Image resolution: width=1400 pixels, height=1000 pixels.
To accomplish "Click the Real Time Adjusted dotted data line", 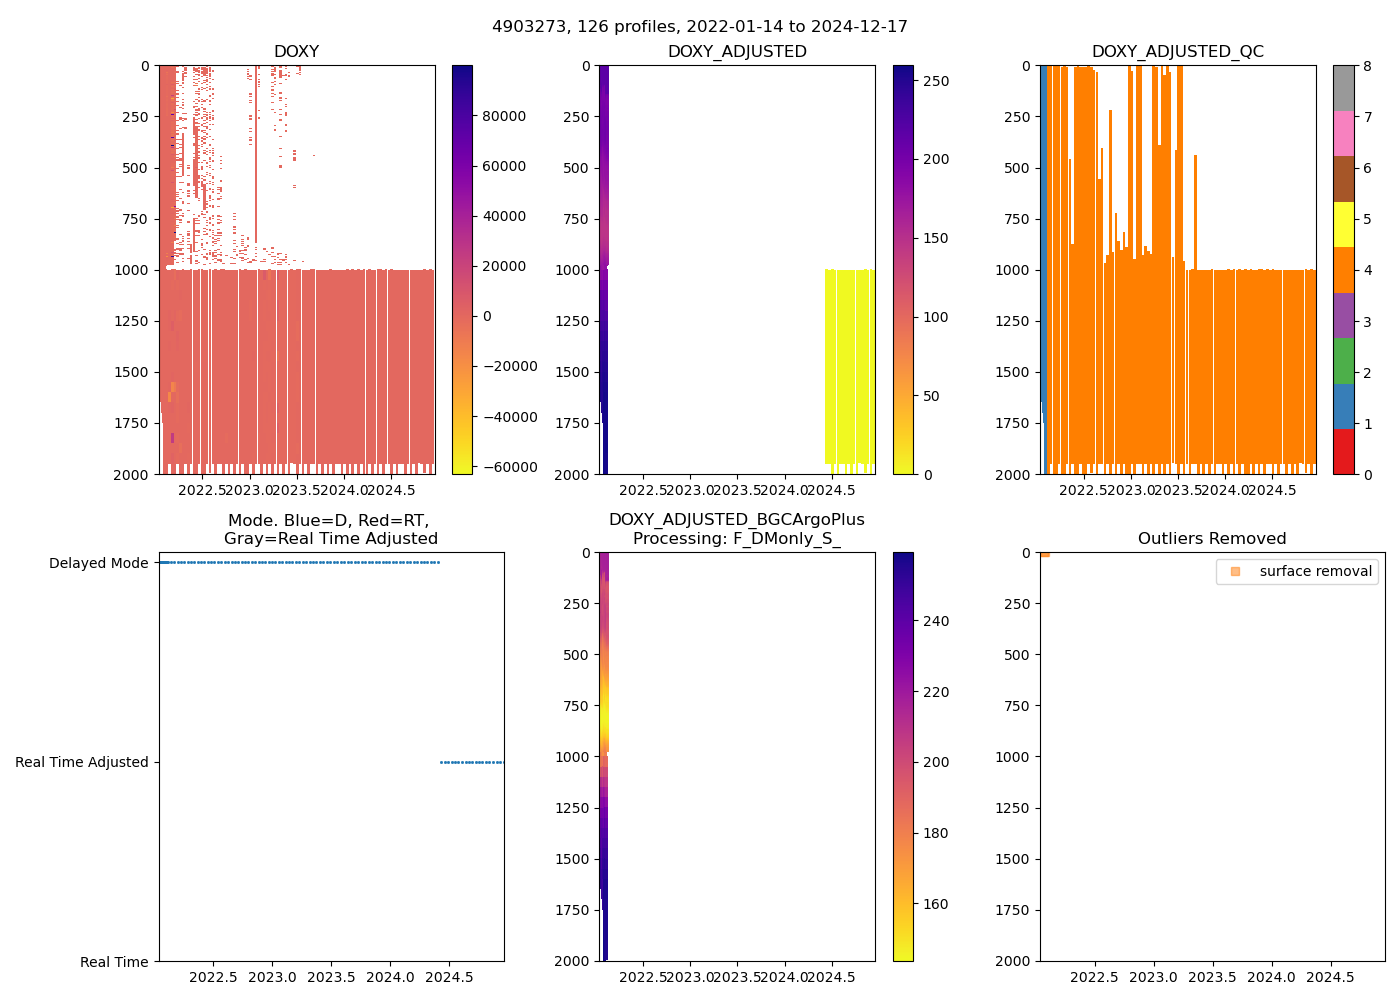I will (471, 762).
